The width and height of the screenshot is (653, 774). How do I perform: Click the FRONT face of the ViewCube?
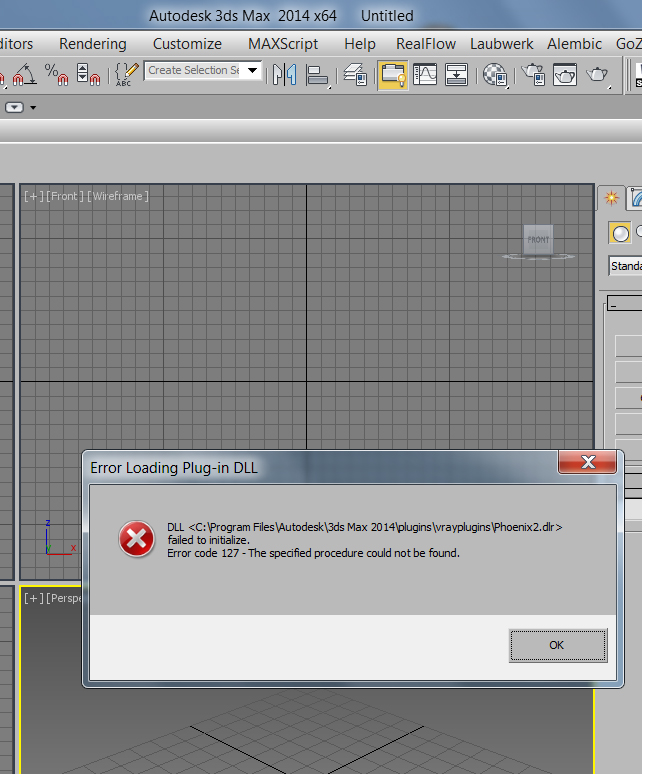(x=538, y=239)
